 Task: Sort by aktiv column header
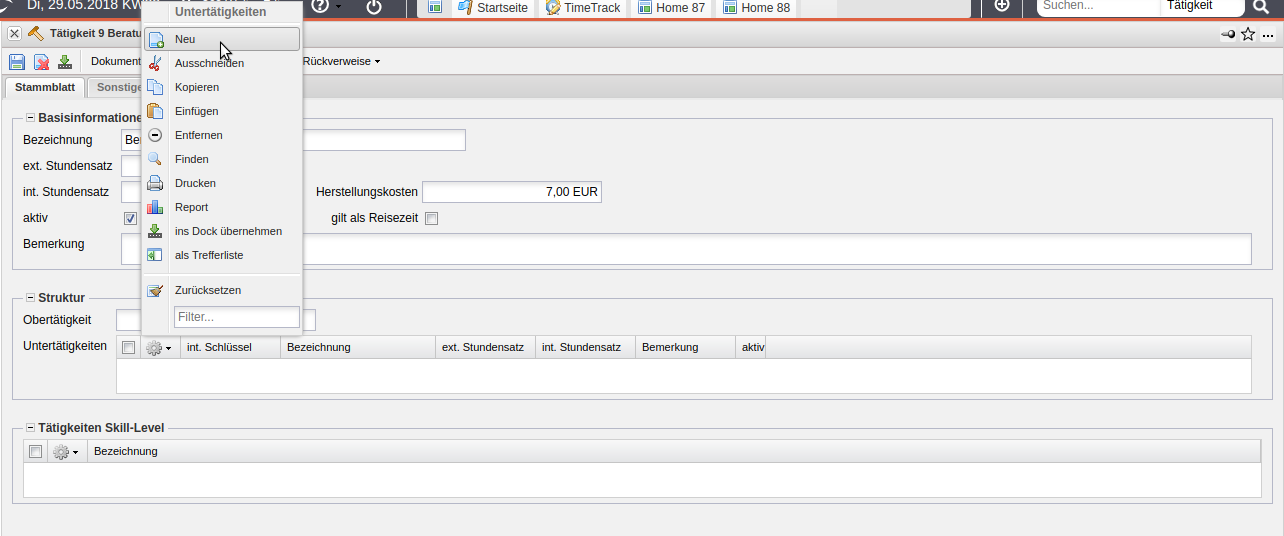point(751,347)
